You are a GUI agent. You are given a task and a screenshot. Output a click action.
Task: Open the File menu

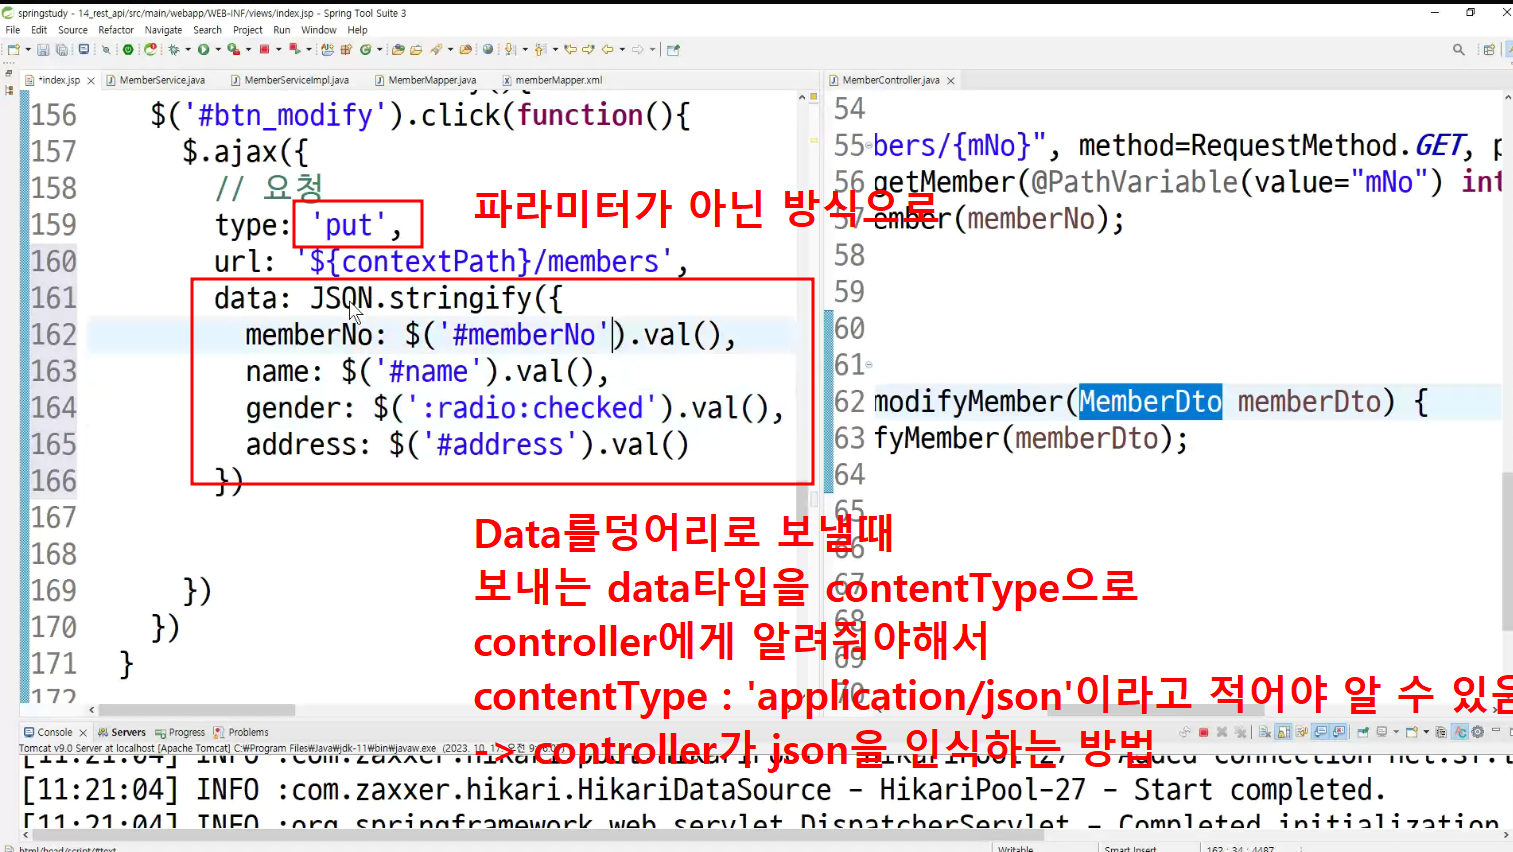[13, 30]
